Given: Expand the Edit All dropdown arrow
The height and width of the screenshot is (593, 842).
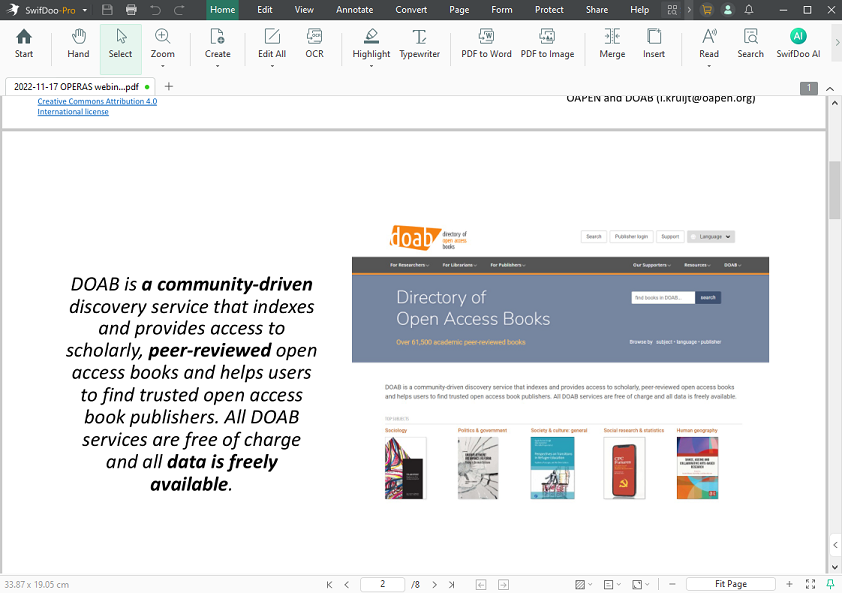Looking at the screenshot, I should tap(272, 66).
